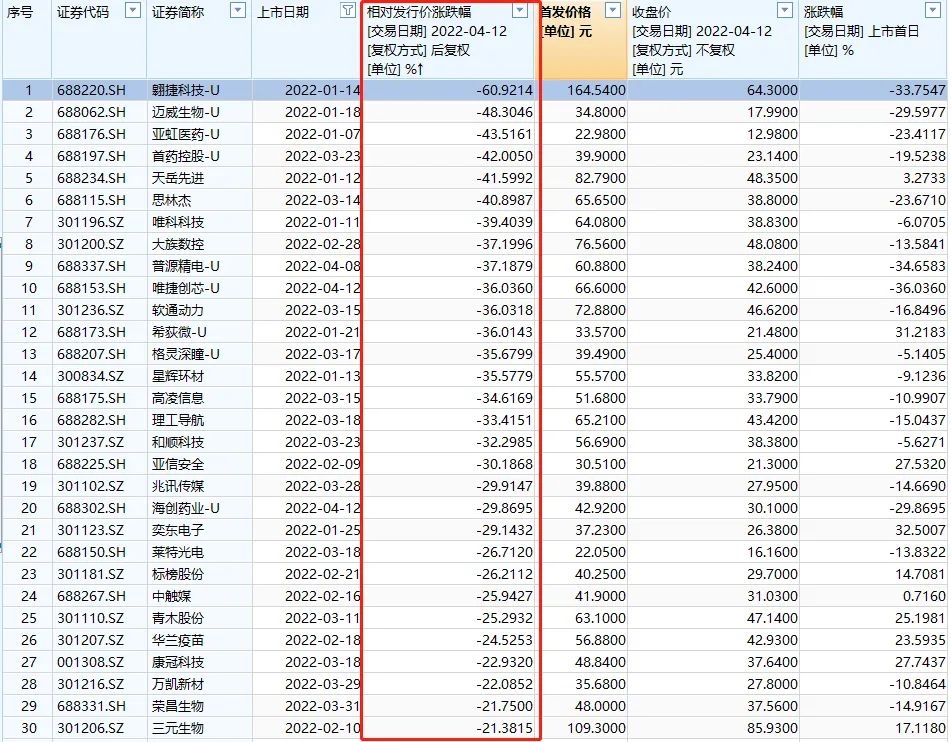
Task: Open the 首发价格 column dropdown arrow
Action: coord(613,10)
